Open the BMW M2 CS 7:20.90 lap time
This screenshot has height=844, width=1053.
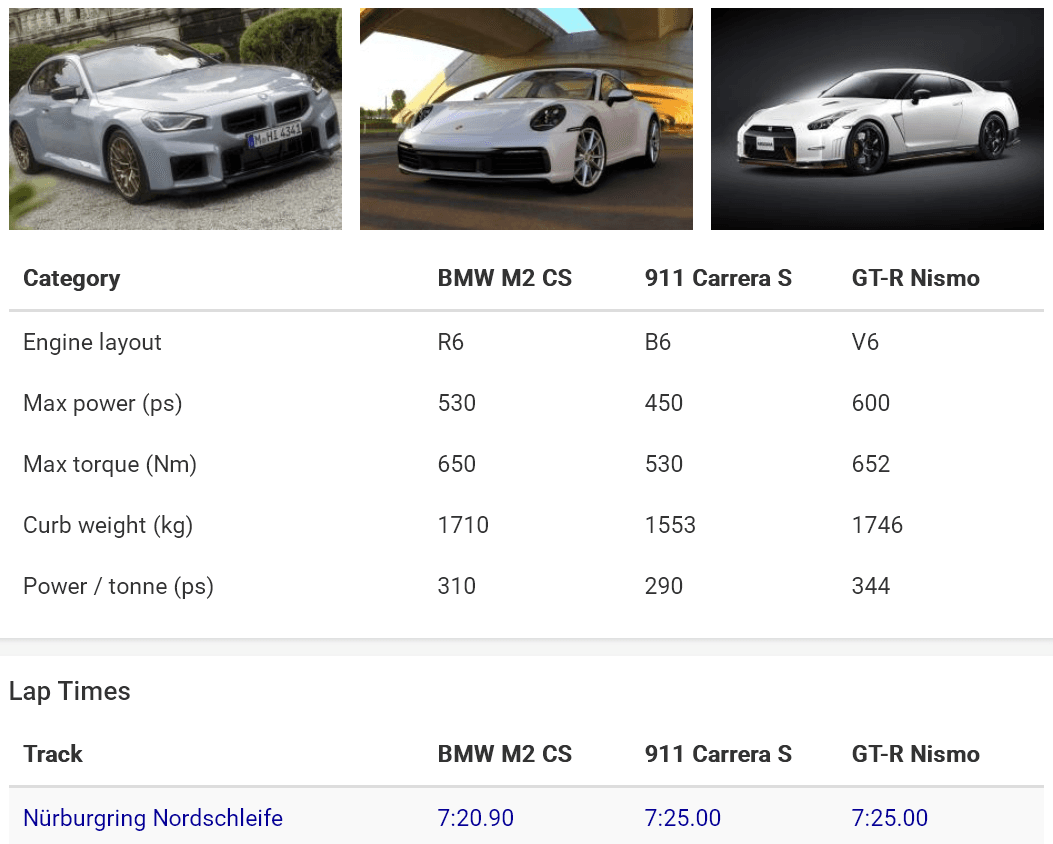coord(476,818)
